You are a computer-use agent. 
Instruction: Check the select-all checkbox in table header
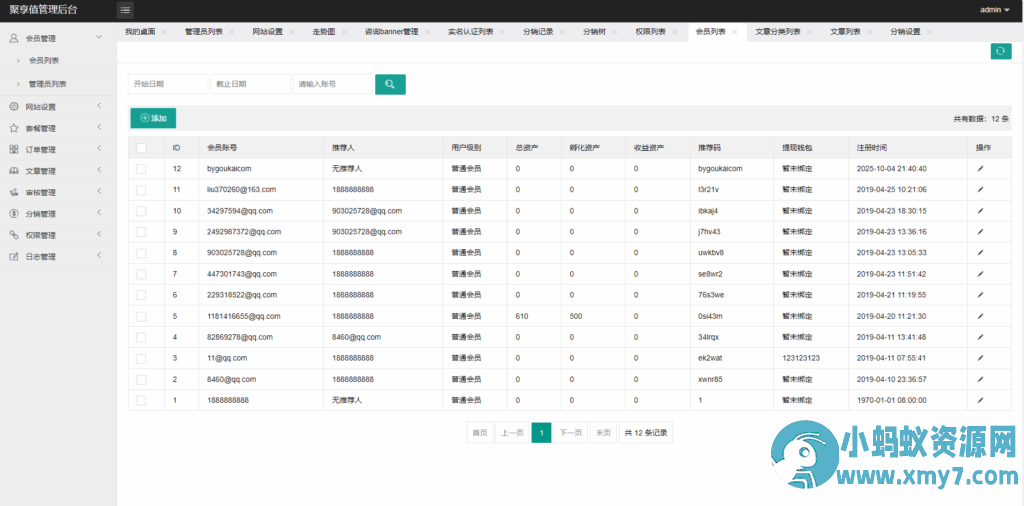coord(141,148)
